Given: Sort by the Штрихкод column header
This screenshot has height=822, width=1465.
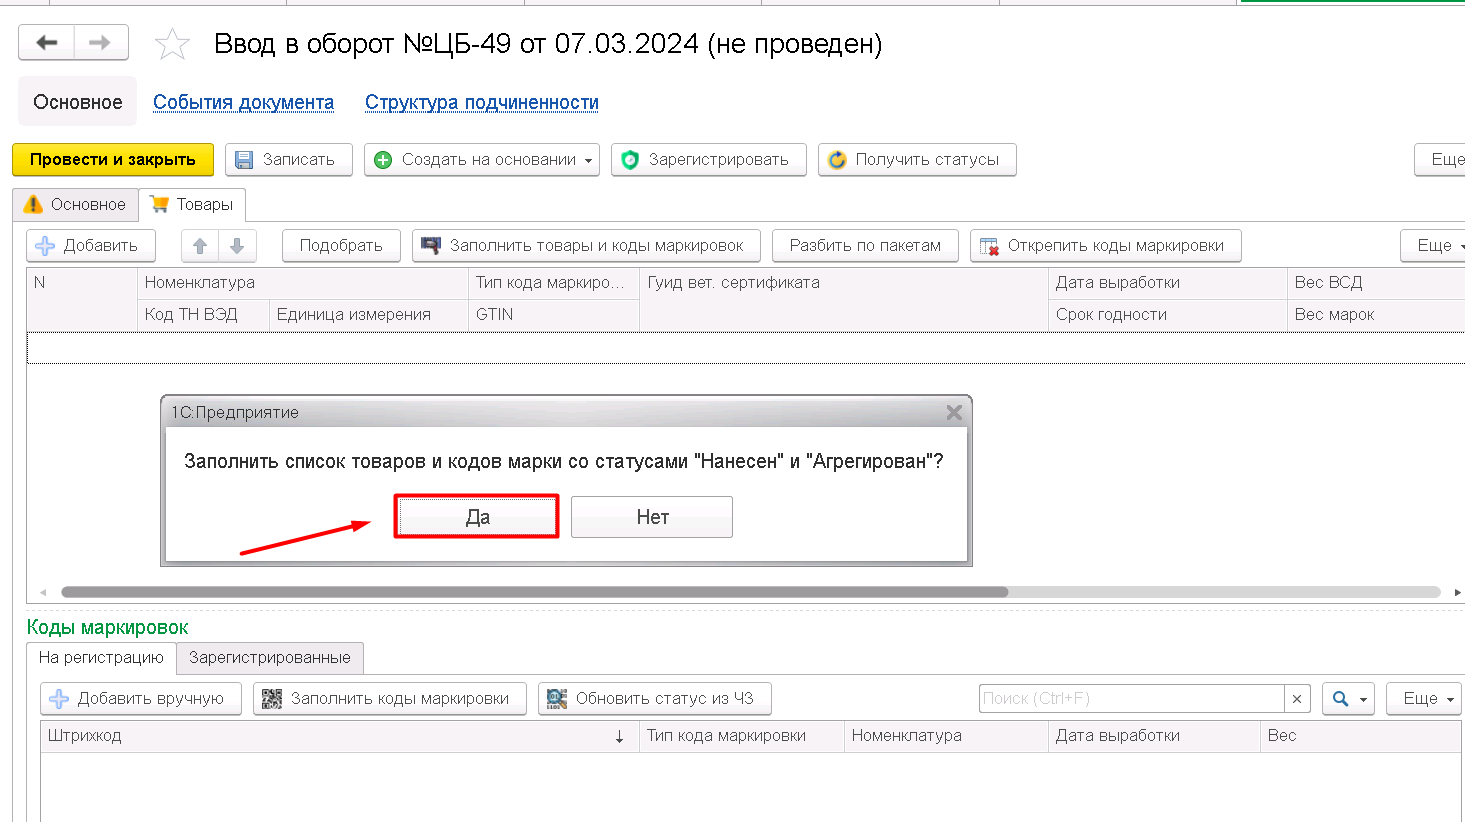Looking at the screenshot, I should (x=340, y=736).
